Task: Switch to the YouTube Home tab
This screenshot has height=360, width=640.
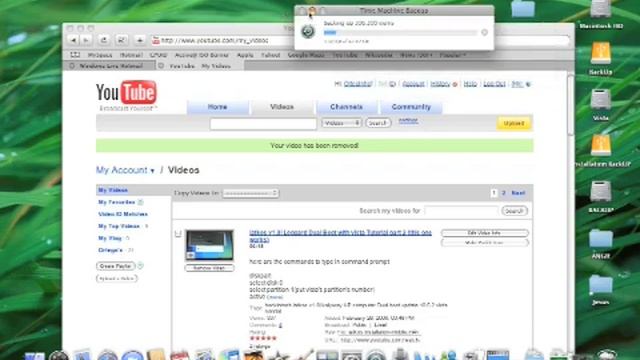Action: pos(218,107)
